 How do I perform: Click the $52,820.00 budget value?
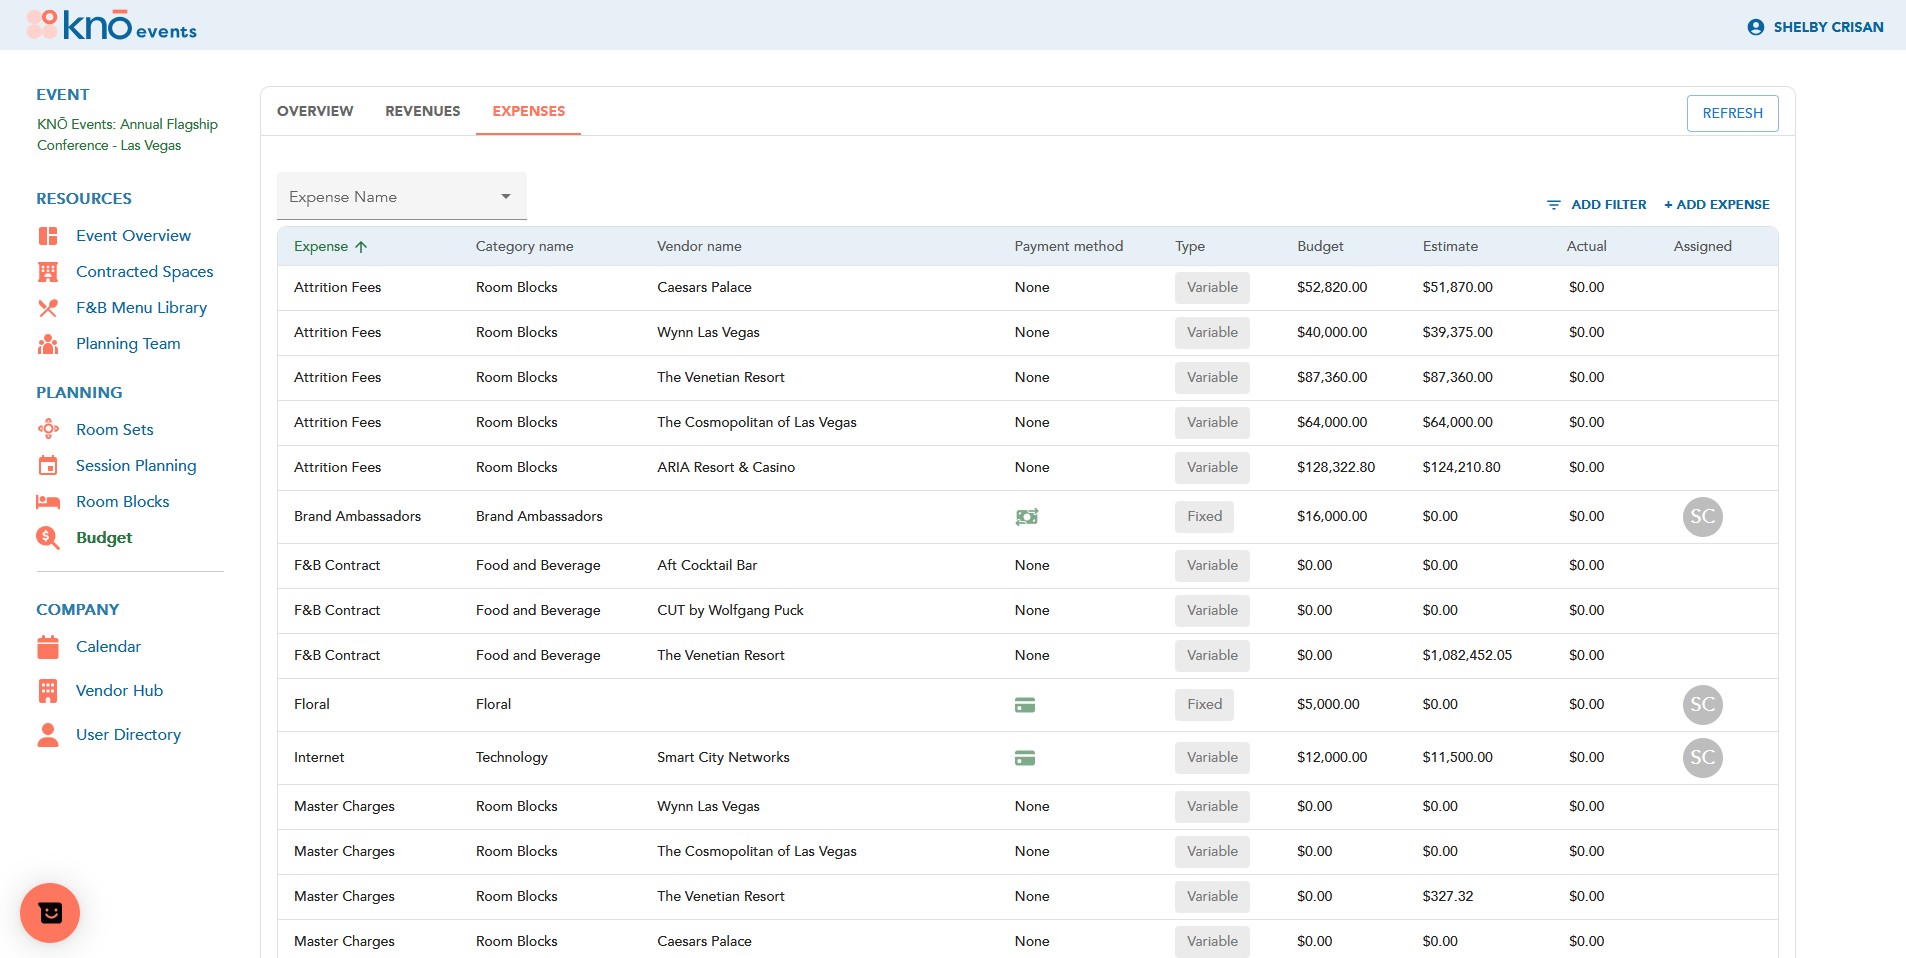pyautogui.click(x=1332, y=288)
